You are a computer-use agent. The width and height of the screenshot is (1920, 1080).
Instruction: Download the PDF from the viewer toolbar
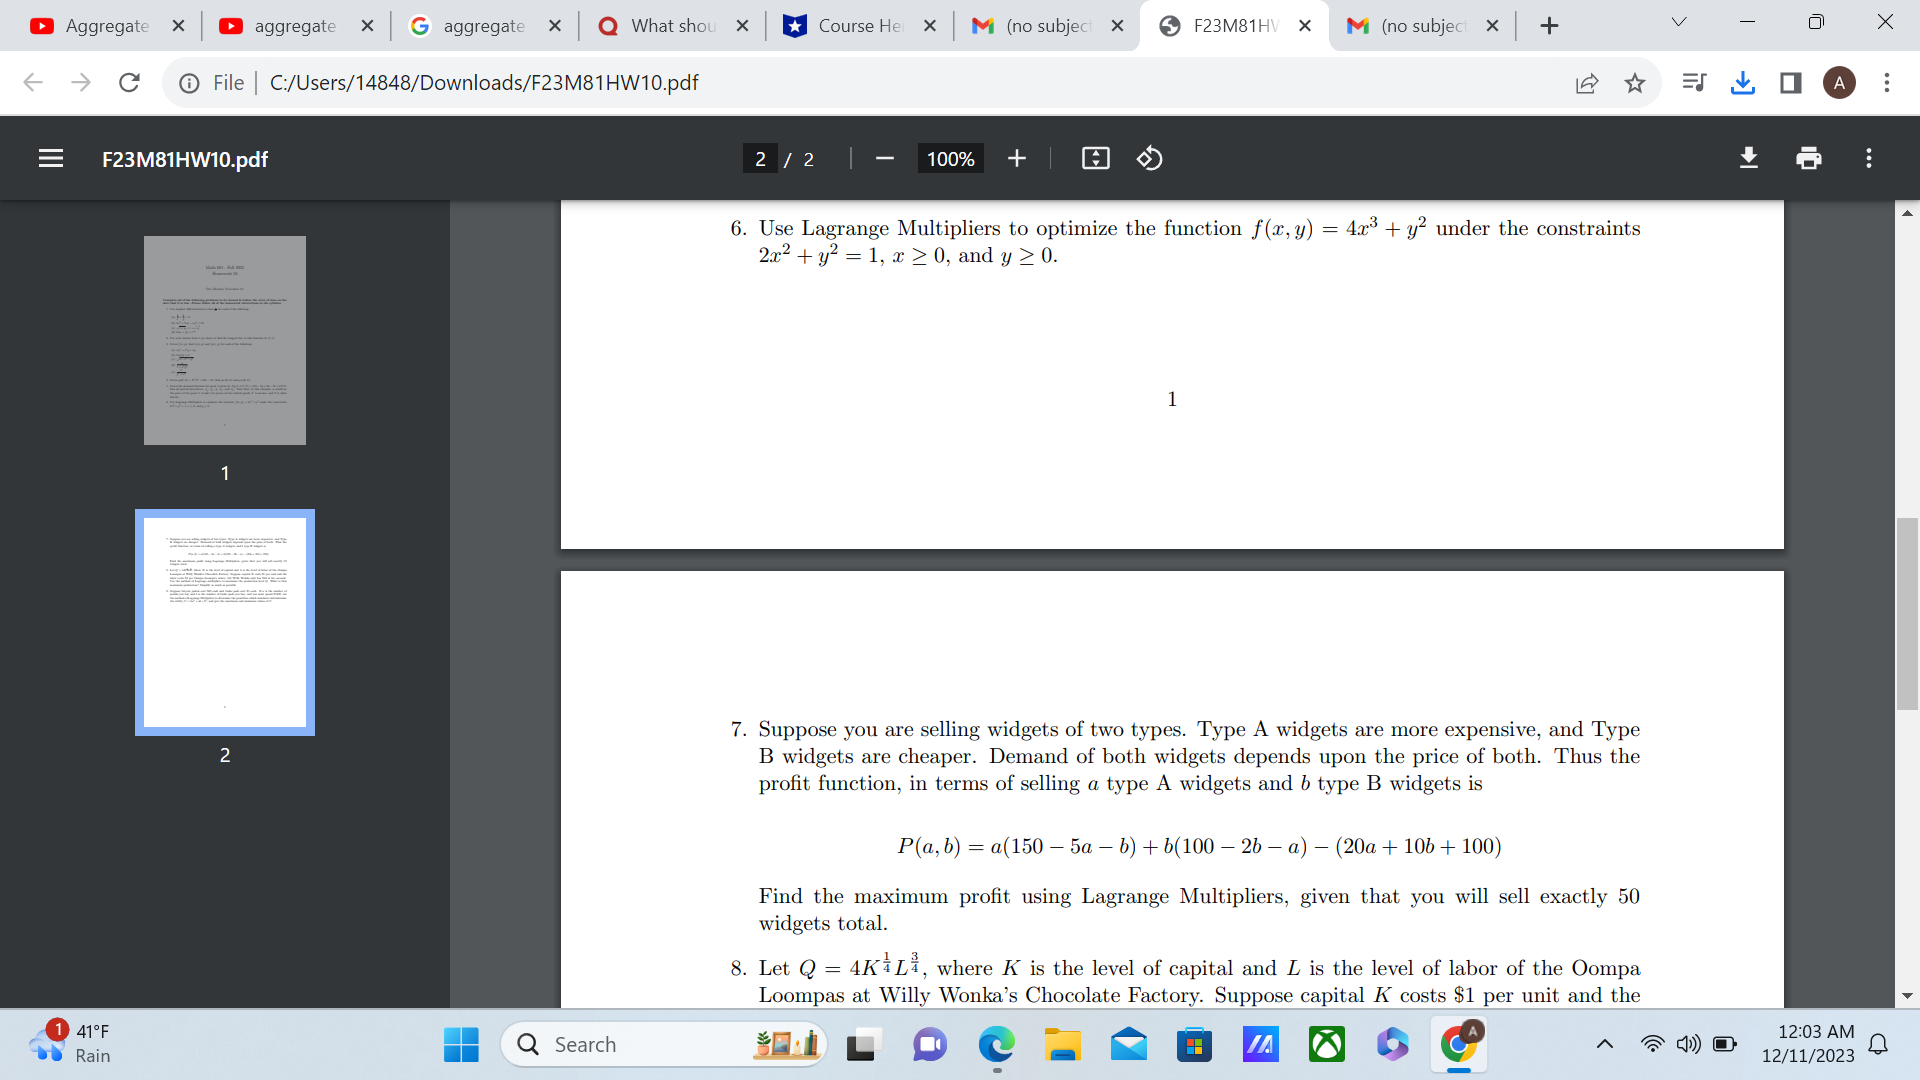(x=1748, y=158)
